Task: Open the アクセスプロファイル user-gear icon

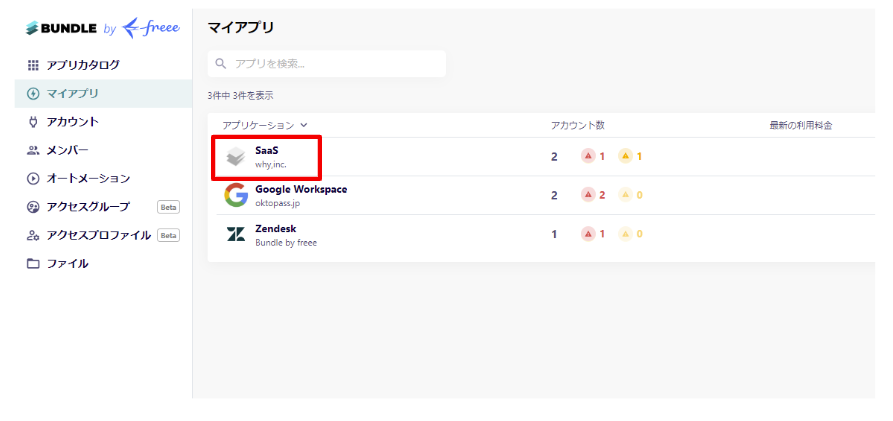Action: [33, 235]
